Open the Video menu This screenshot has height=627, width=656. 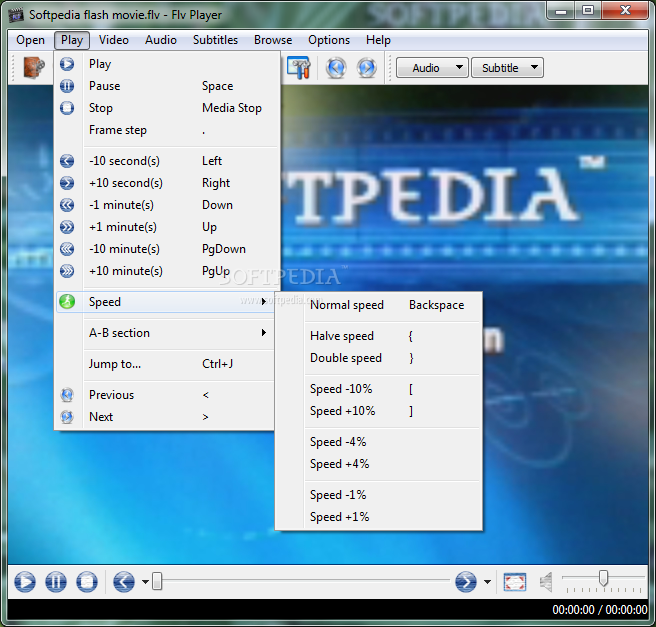(114, 40)
